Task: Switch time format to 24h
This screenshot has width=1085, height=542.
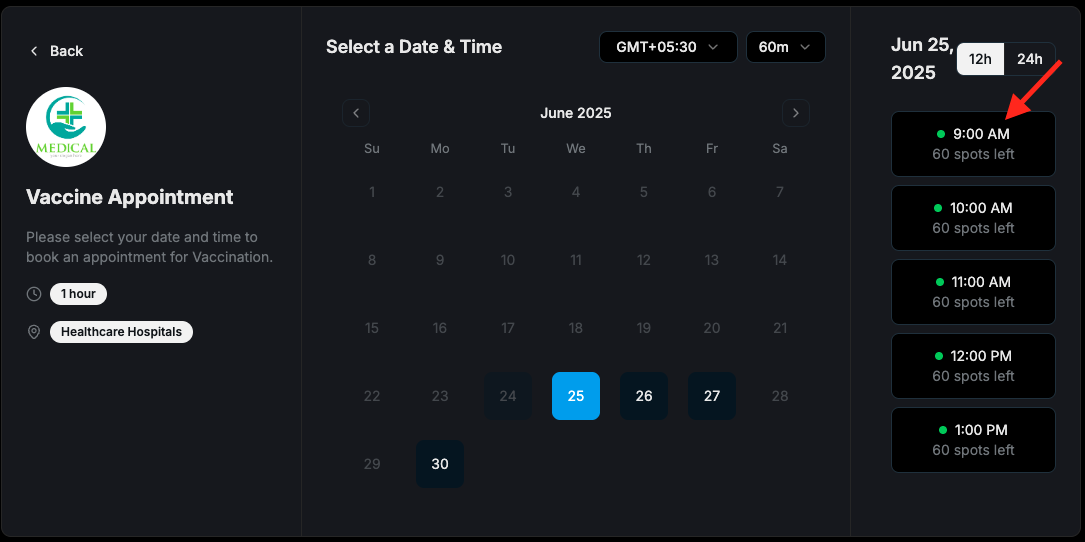Action: pyautogui.click(x=1030, y=59)
